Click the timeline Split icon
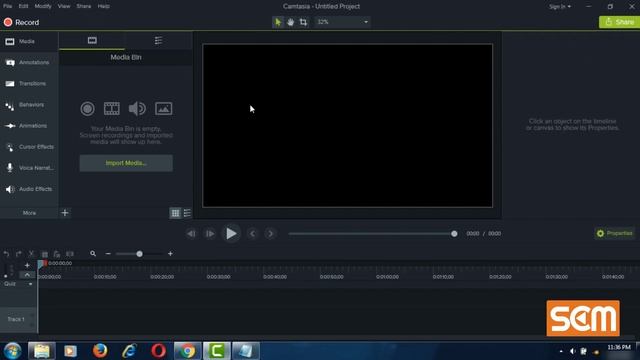The image size is (640, 360). click(70, 254)
